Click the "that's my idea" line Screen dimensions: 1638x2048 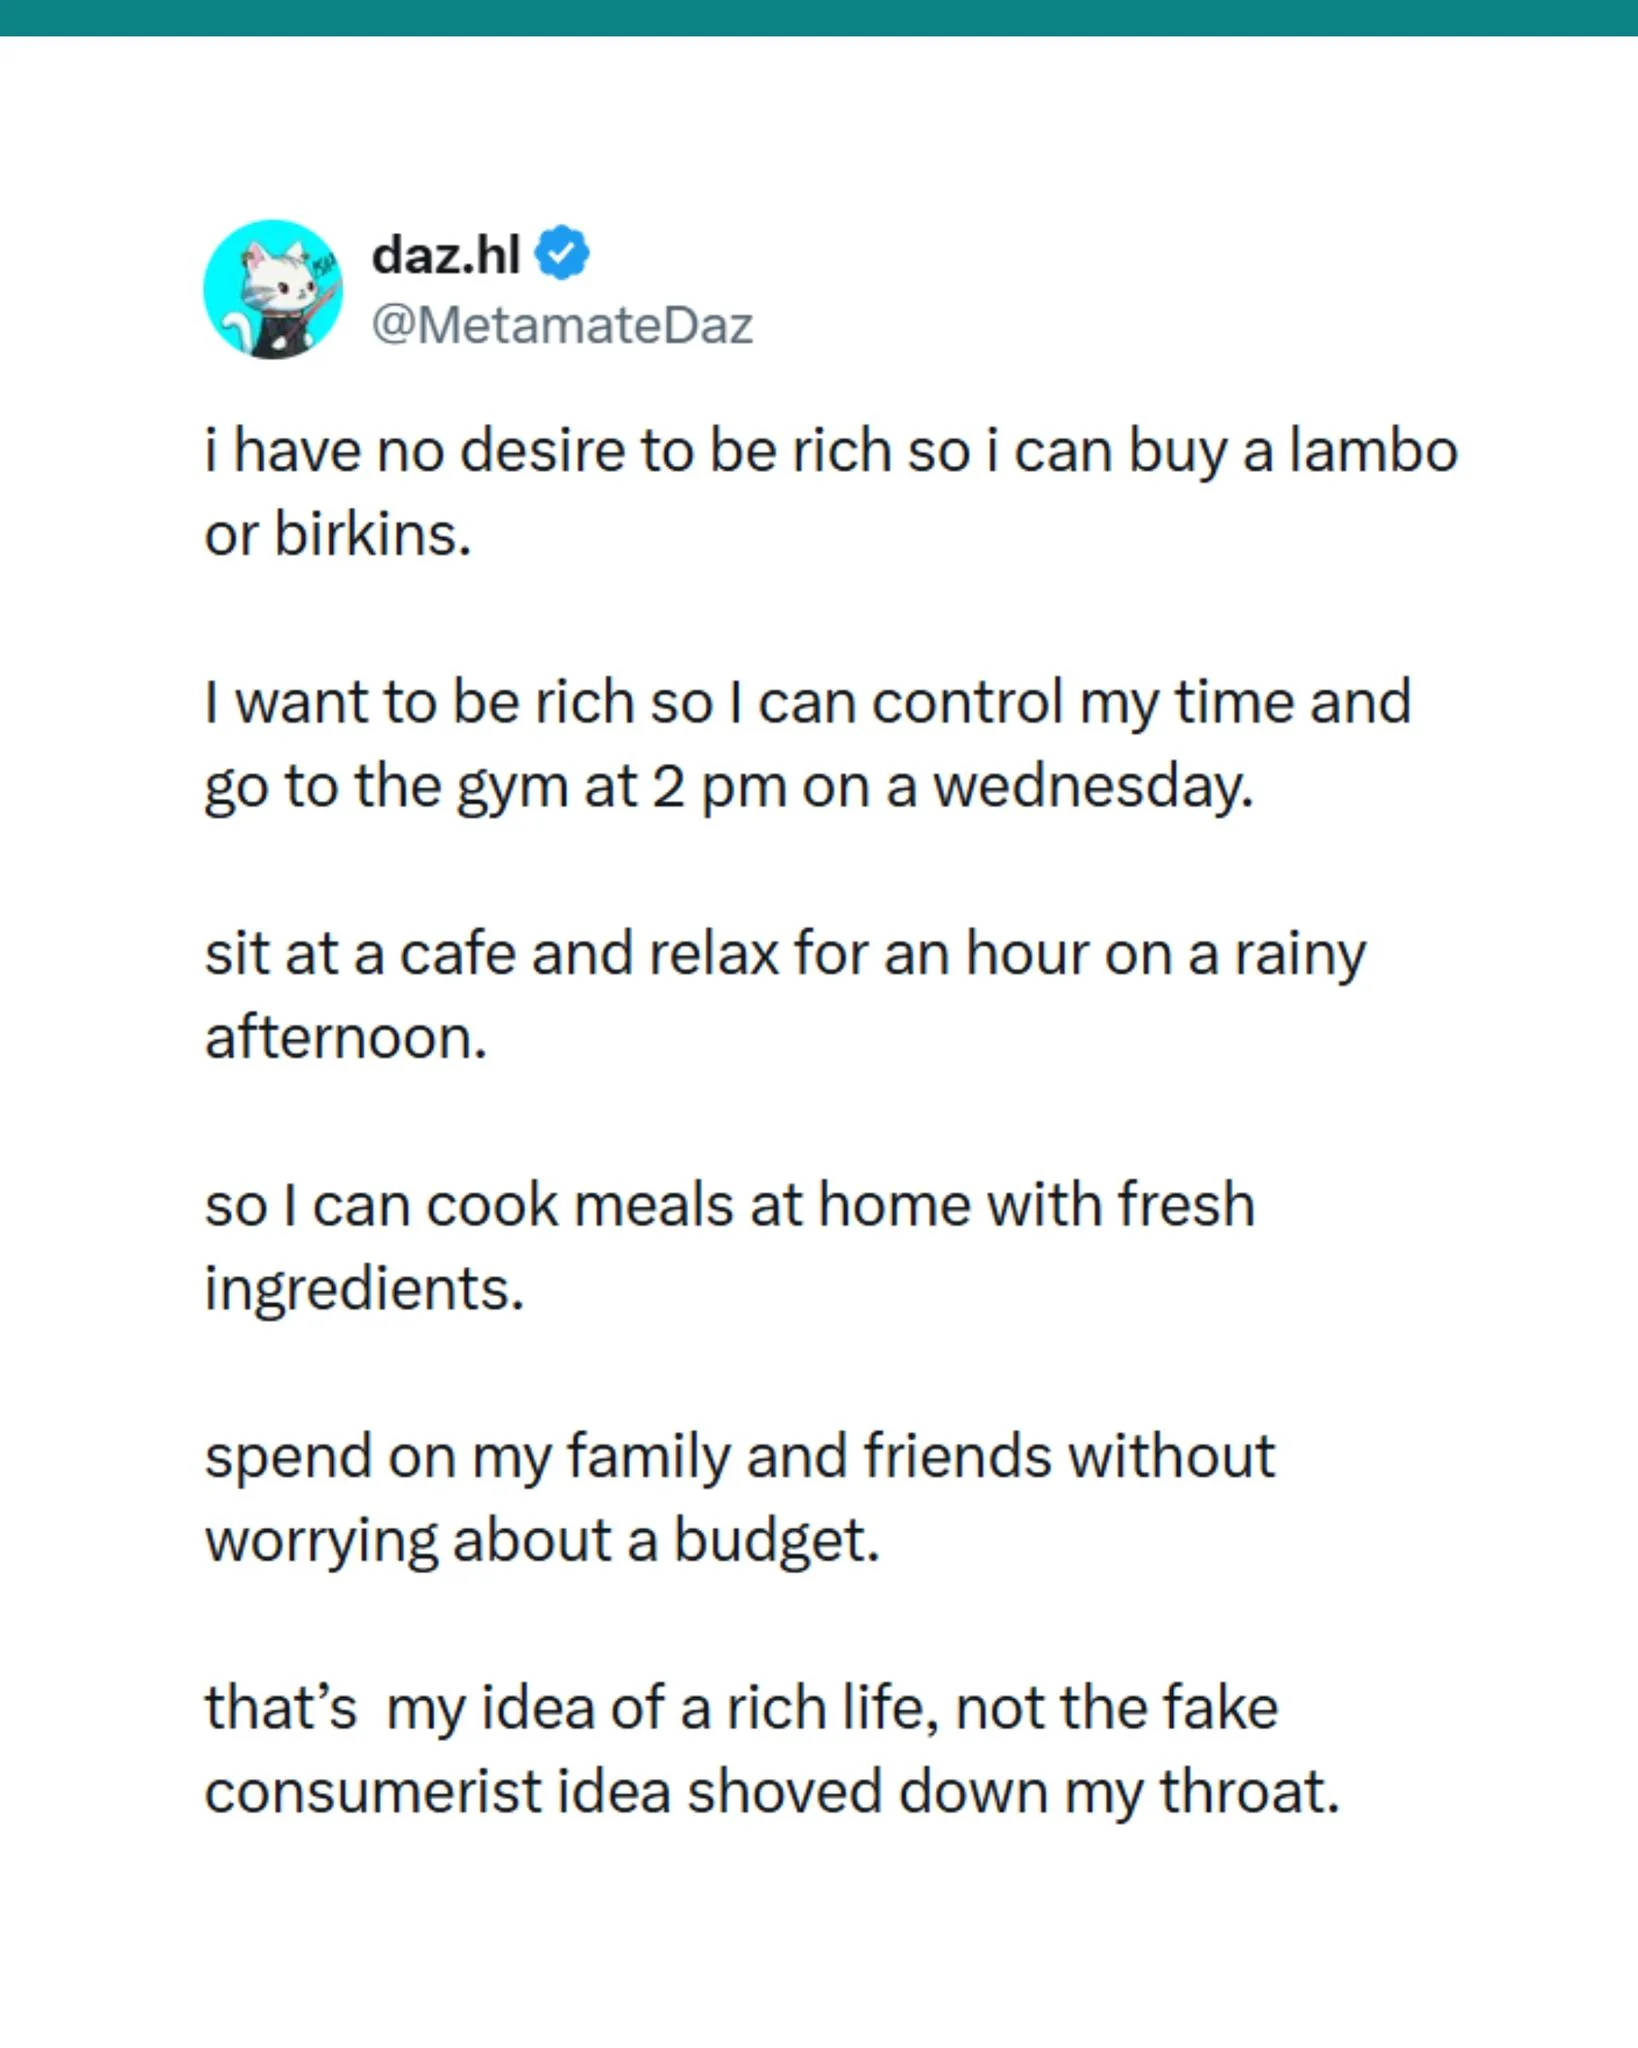741,1708
